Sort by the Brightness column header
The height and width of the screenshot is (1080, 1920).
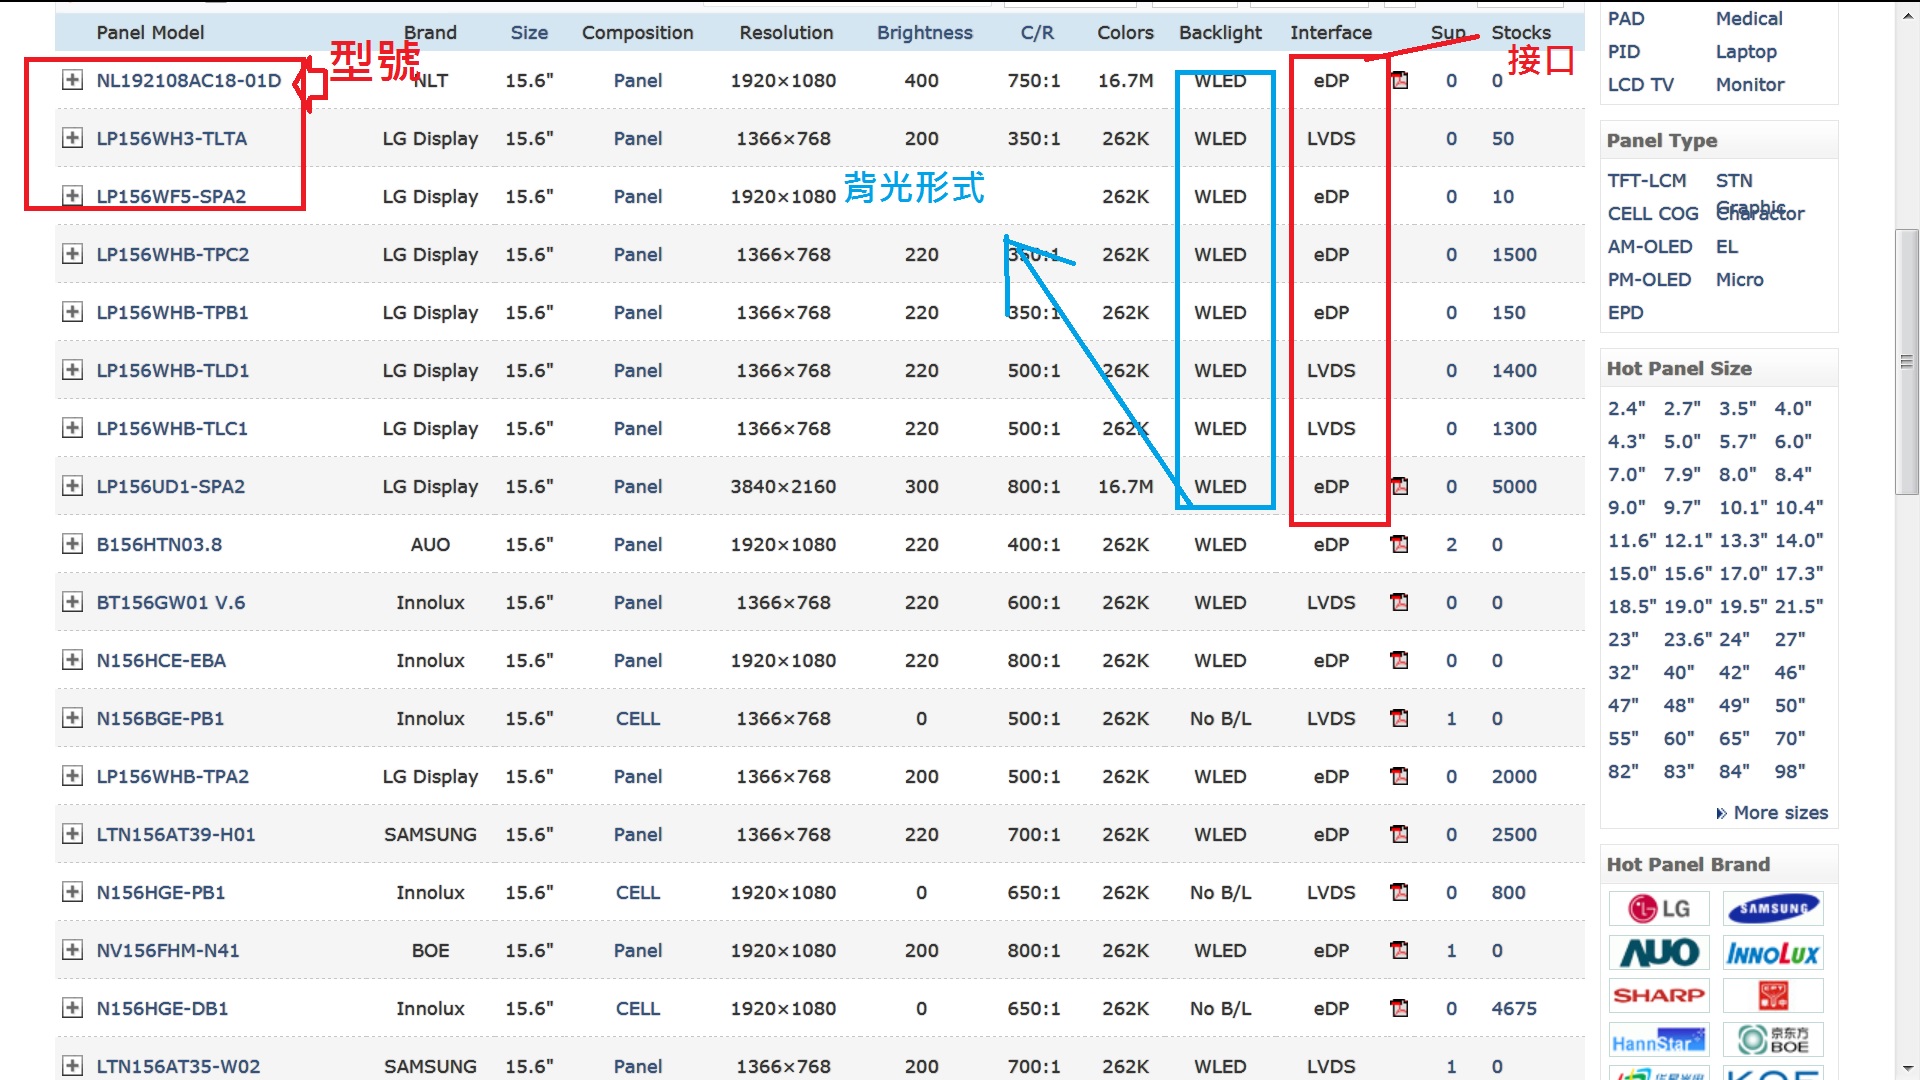925,33
